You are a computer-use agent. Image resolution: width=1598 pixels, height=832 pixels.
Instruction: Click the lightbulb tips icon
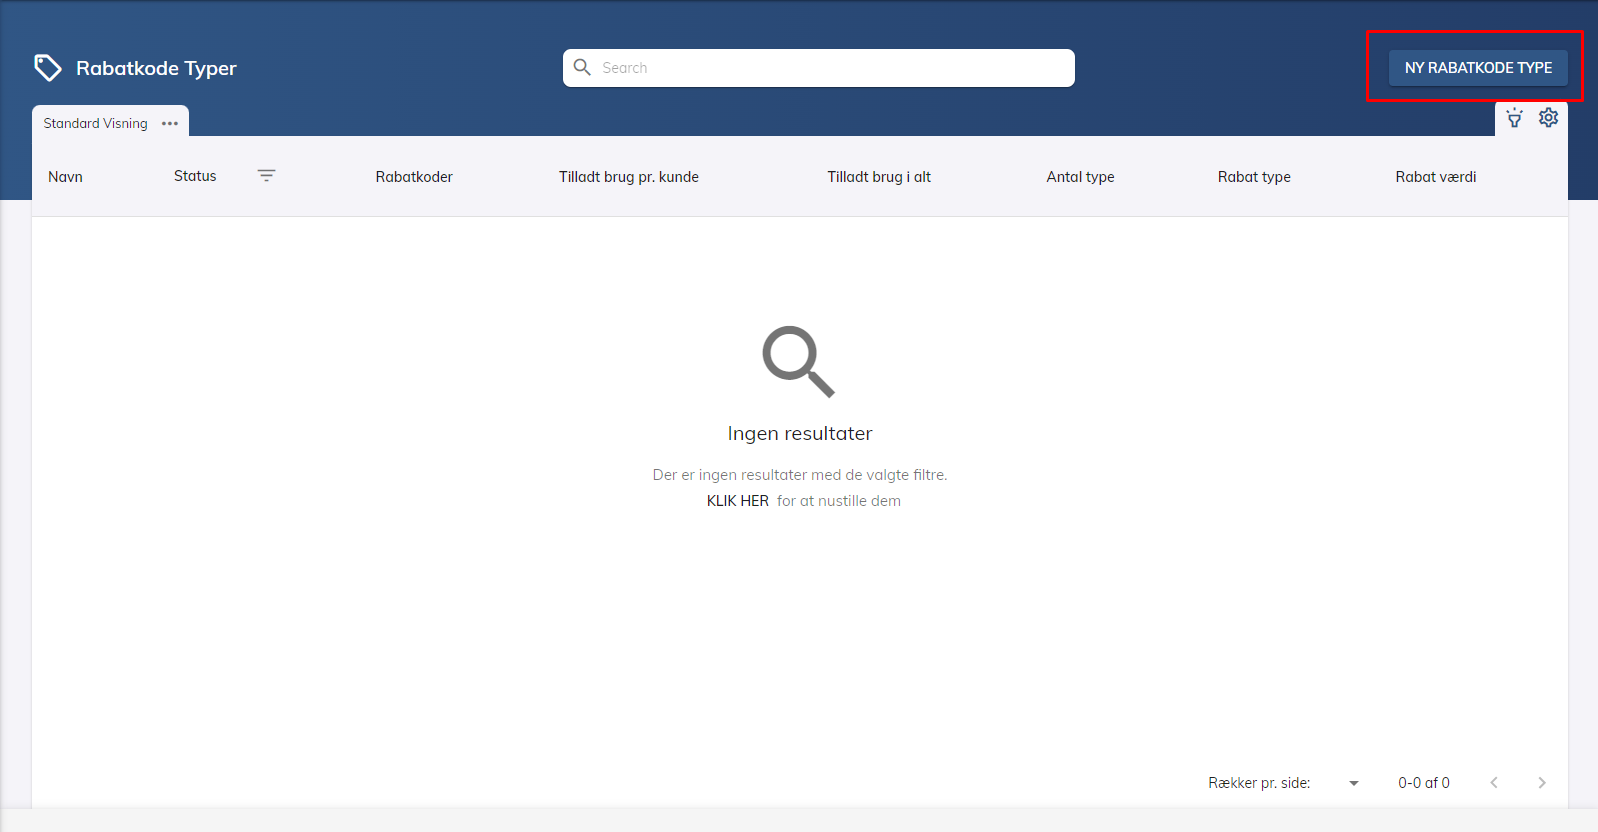pyautogui.click(x=1514, y=118)
